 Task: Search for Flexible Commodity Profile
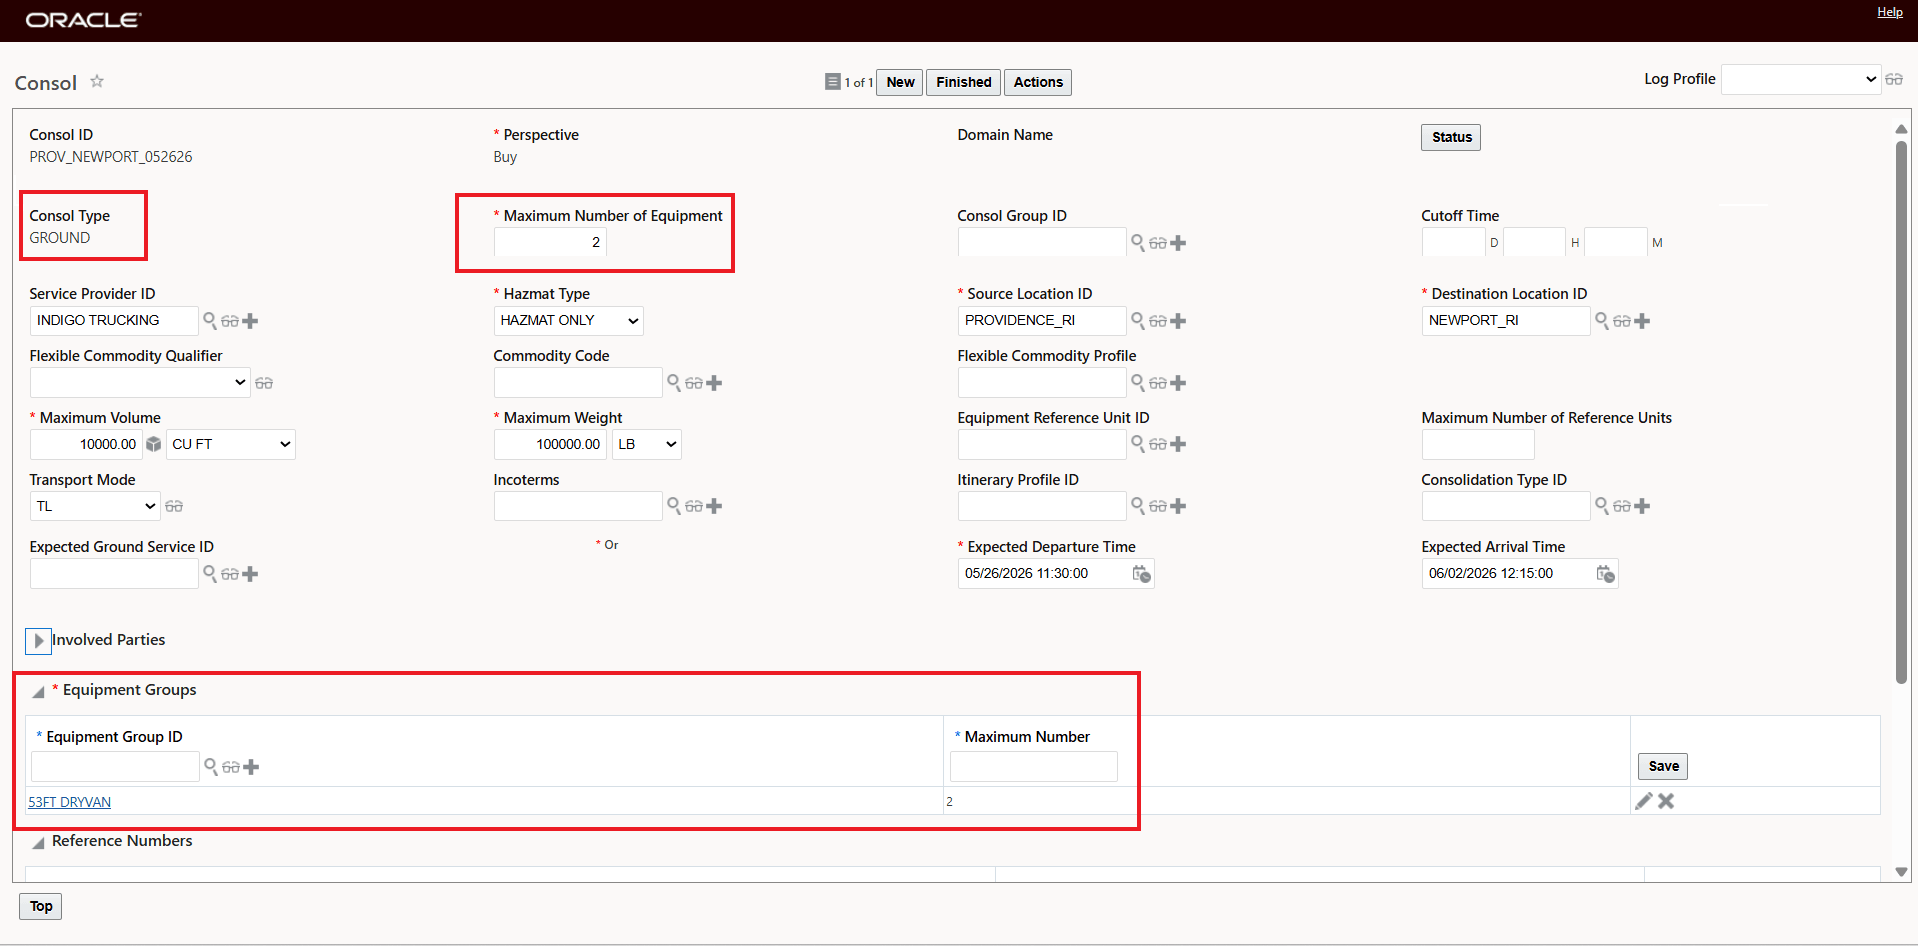point(1138,382)
